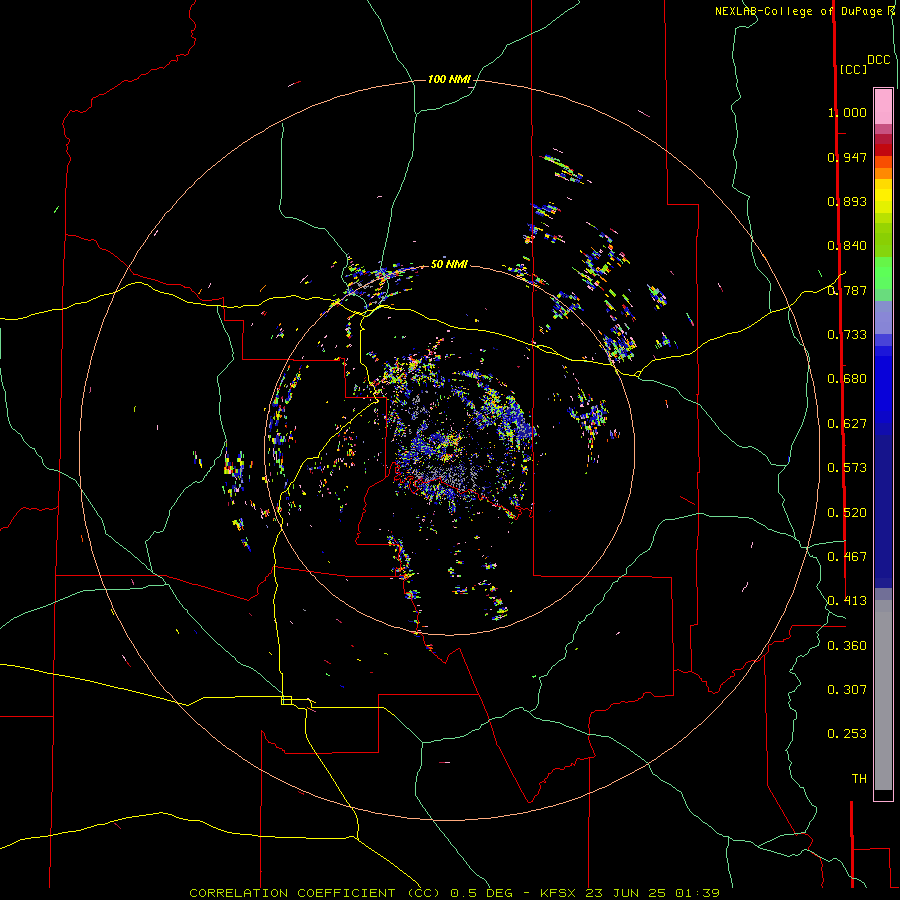Click the 0.787 color scale value
The width and height of the screenshot is (900, 900).
point(847,290)
